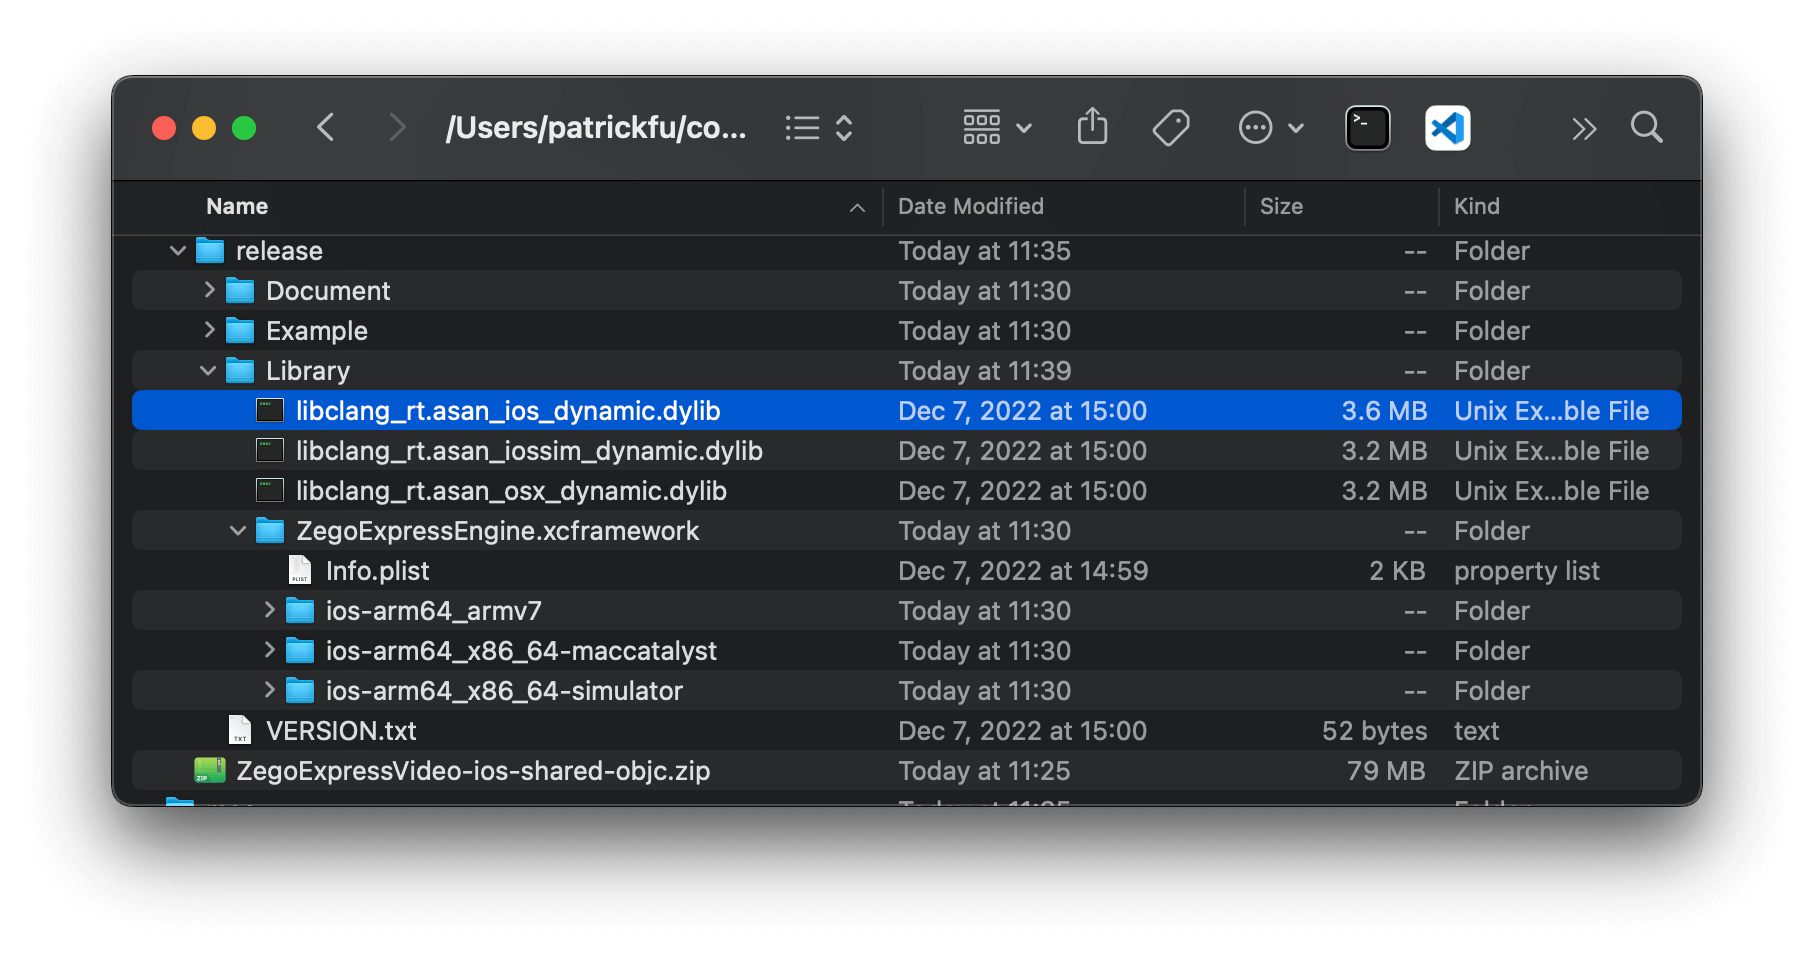Select the release folder icon

click(x=210, y=250)
